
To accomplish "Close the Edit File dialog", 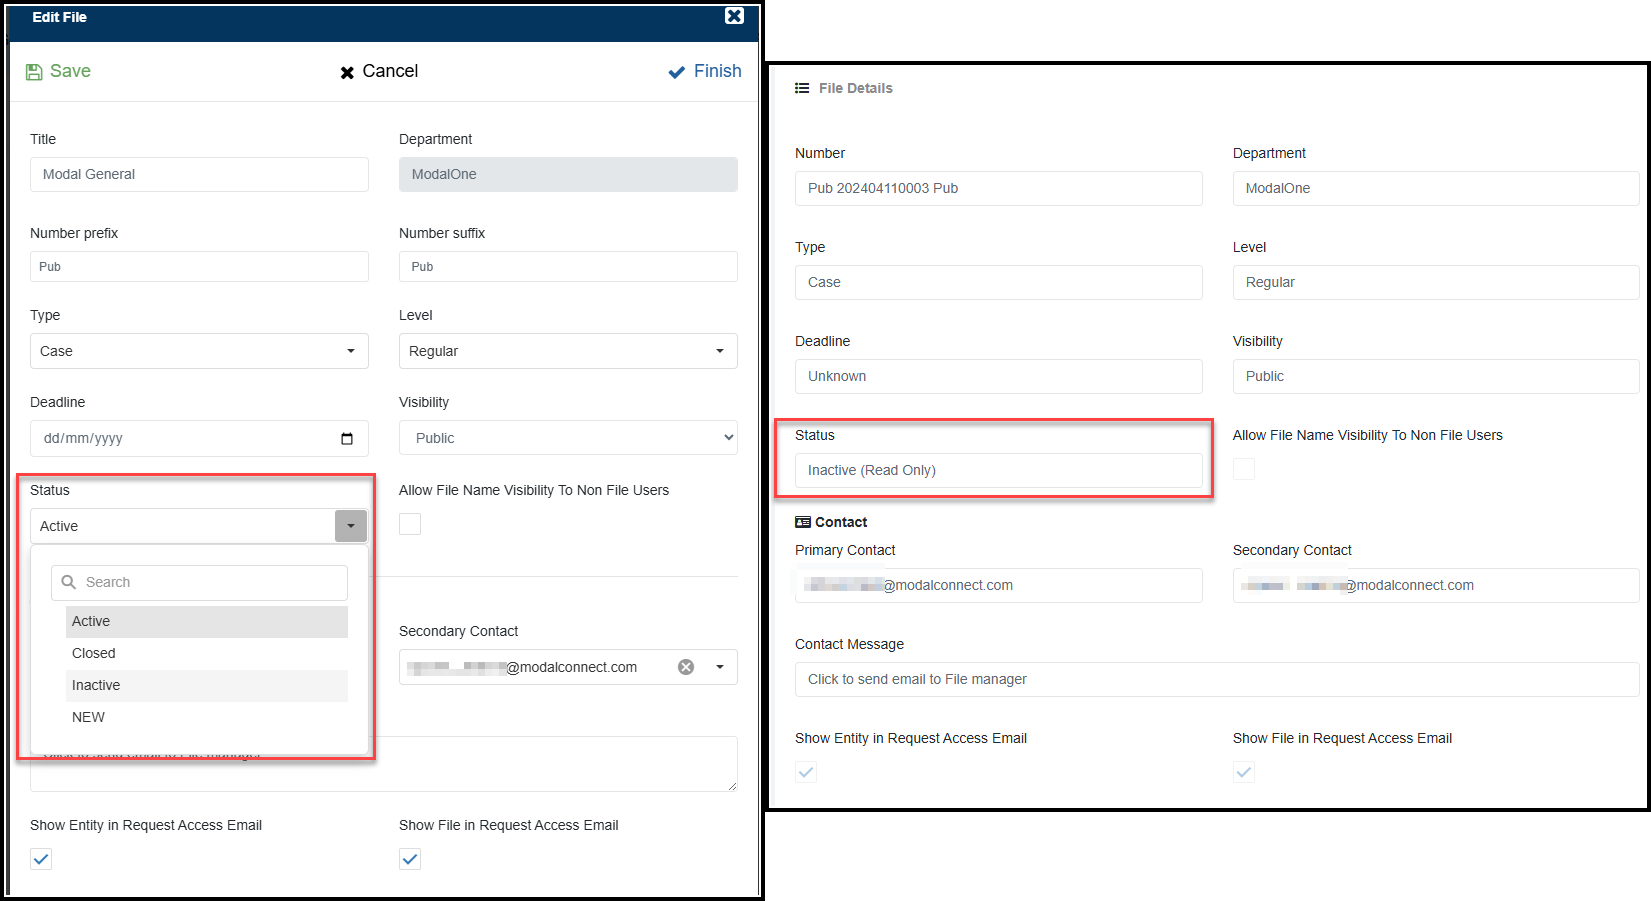I will (x=734, y=16).
